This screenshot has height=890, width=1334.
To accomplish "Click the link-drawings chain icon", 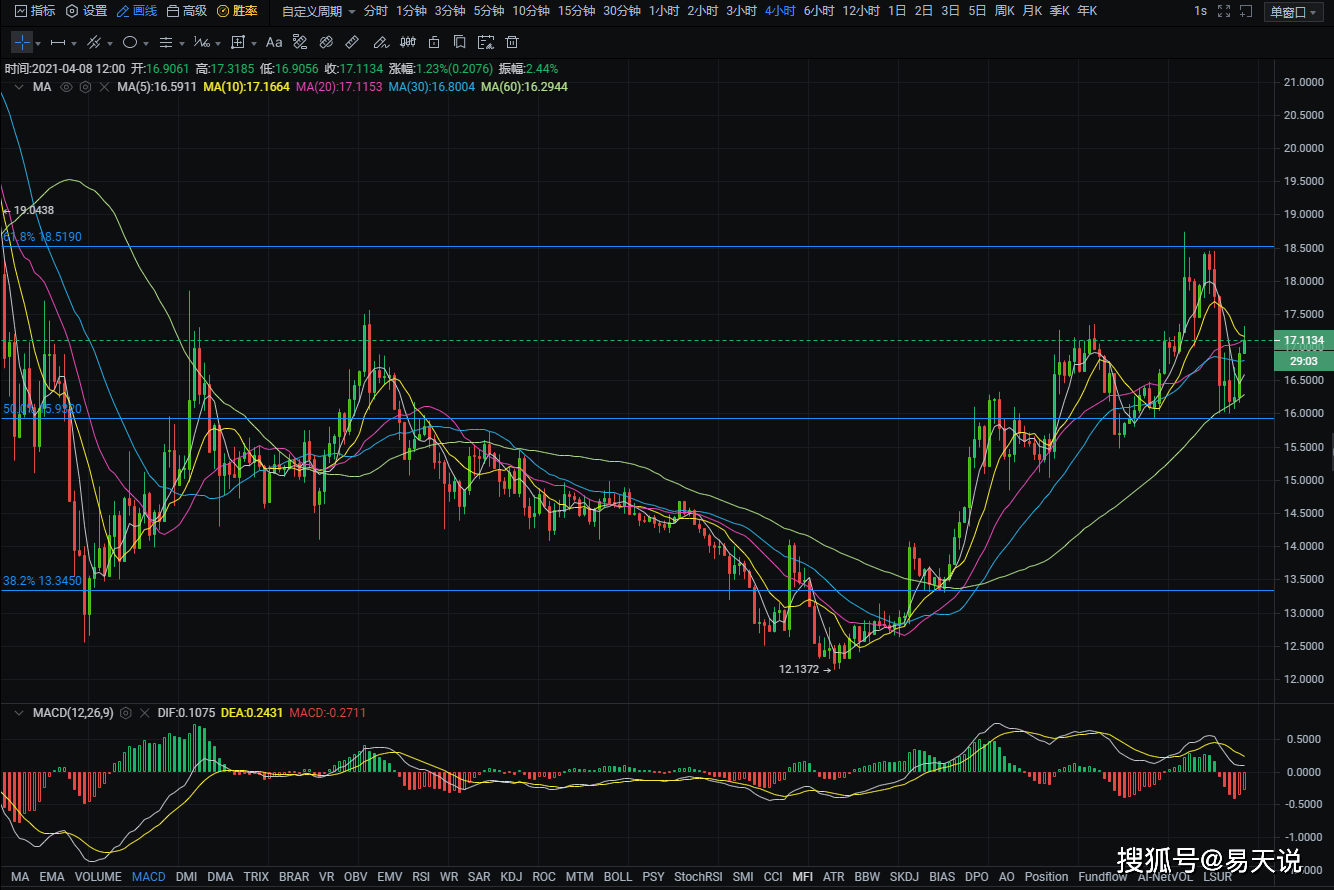I will [326, 43].
